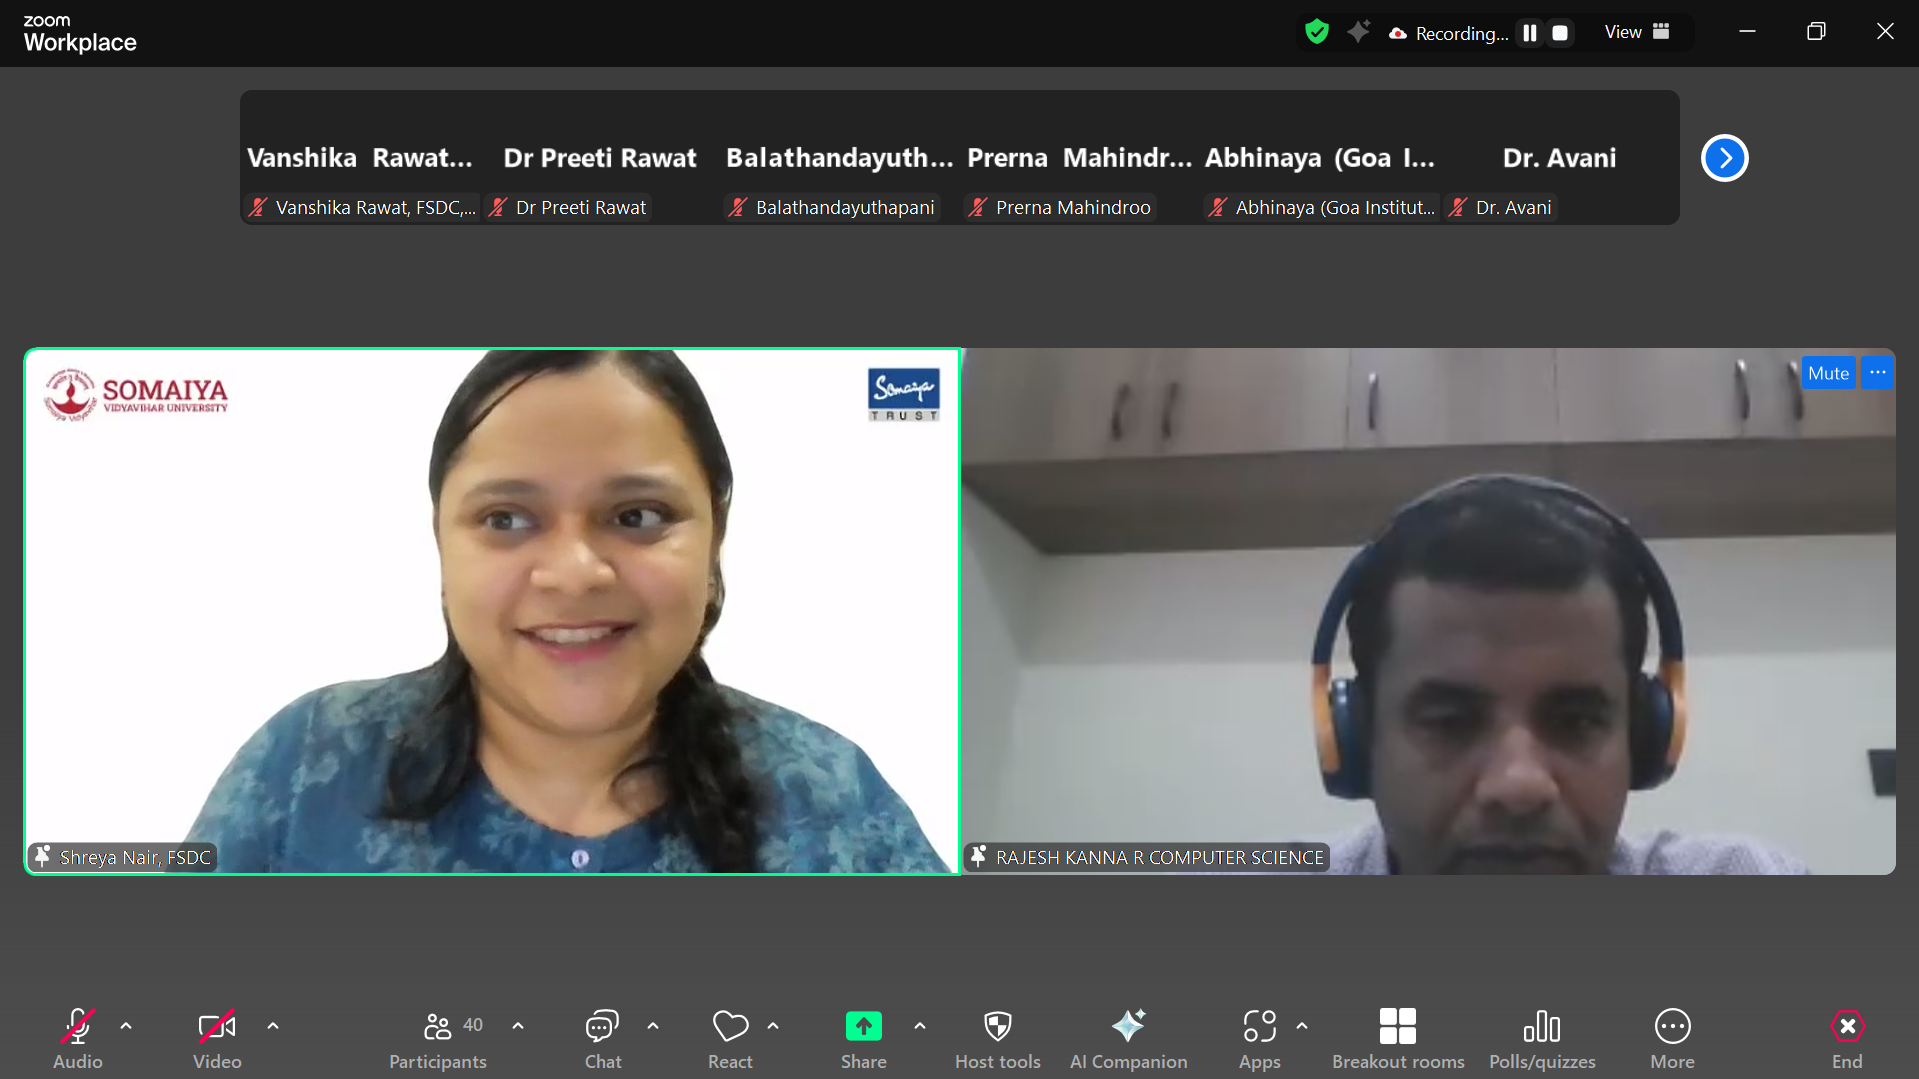End the meeting
1919x1079 pixels.
[x=1846, y=1037]
